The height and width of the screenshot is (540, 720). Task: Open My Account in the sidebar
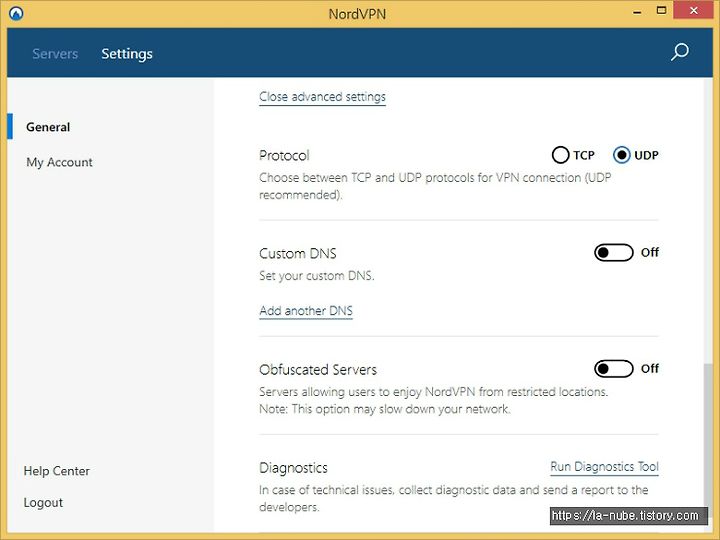(59, 162)
